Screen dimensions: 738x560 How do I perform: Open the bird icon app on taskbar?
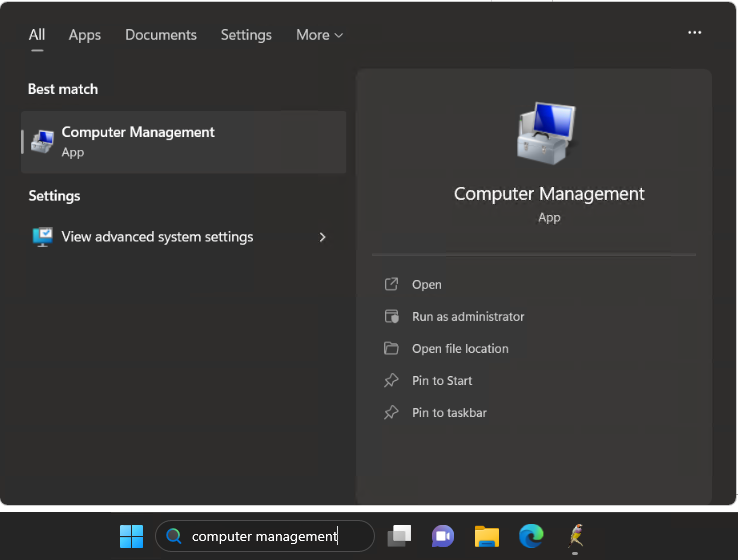(576, 536)
